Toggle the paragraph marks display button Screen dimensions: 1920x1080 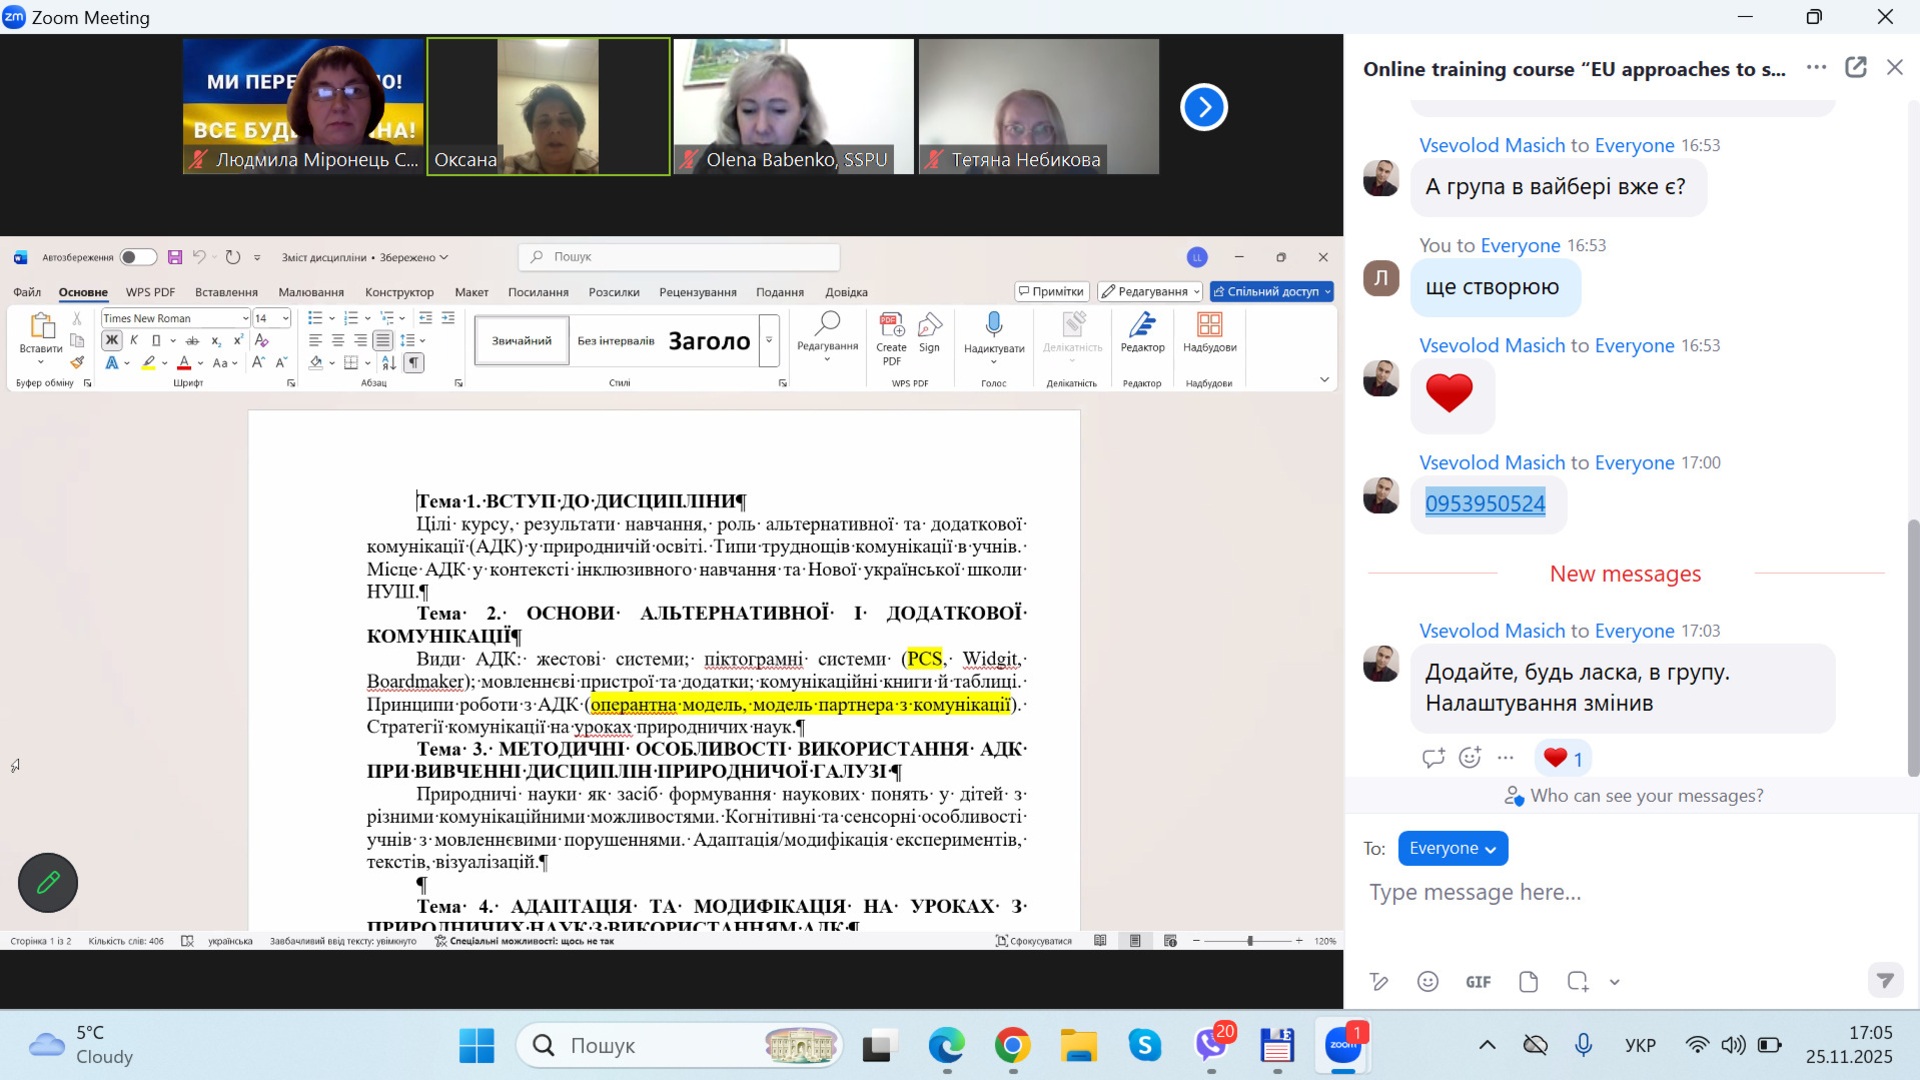tap(414, 363)
